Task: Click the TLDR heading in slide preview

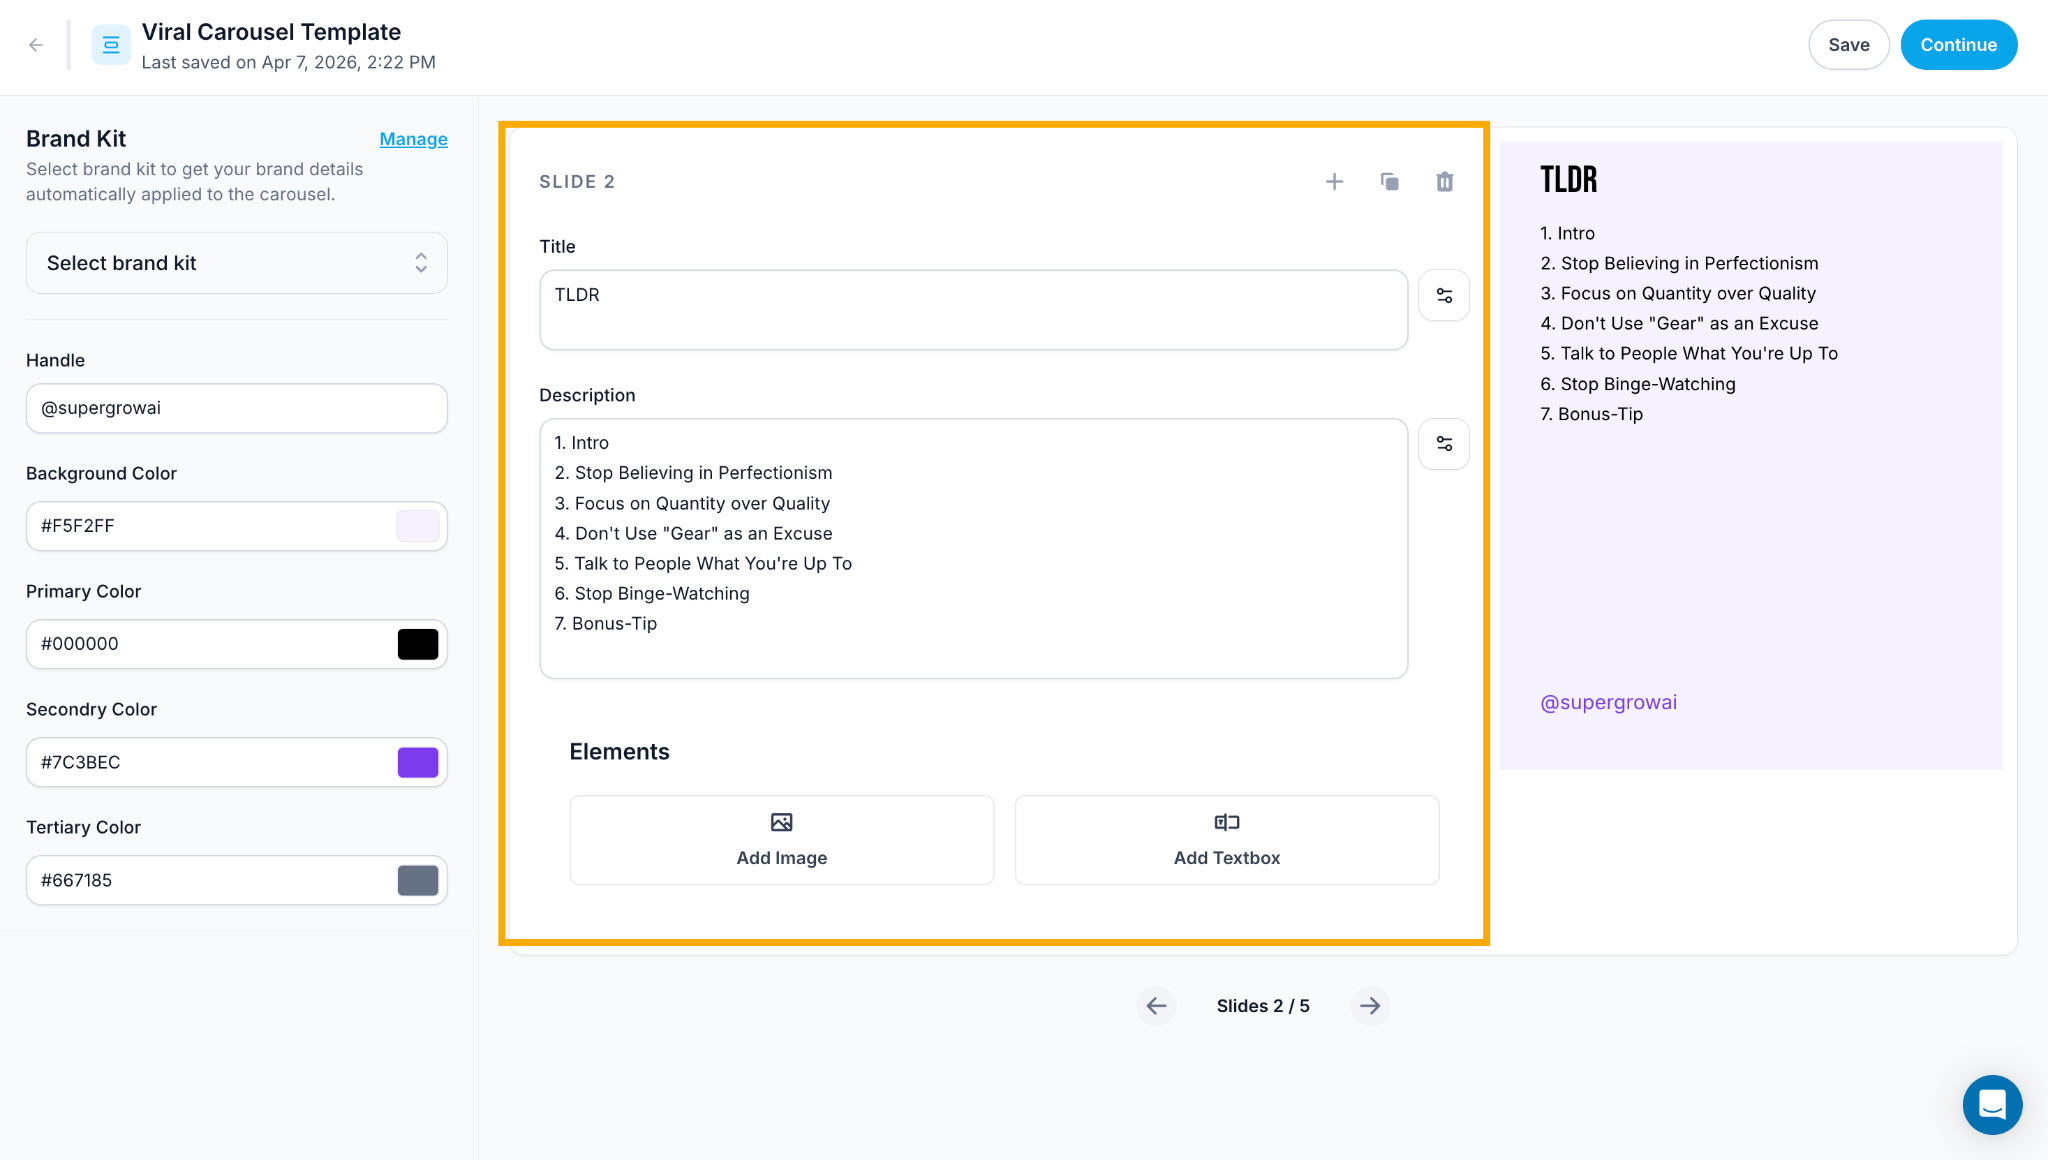Action: 1569,180
